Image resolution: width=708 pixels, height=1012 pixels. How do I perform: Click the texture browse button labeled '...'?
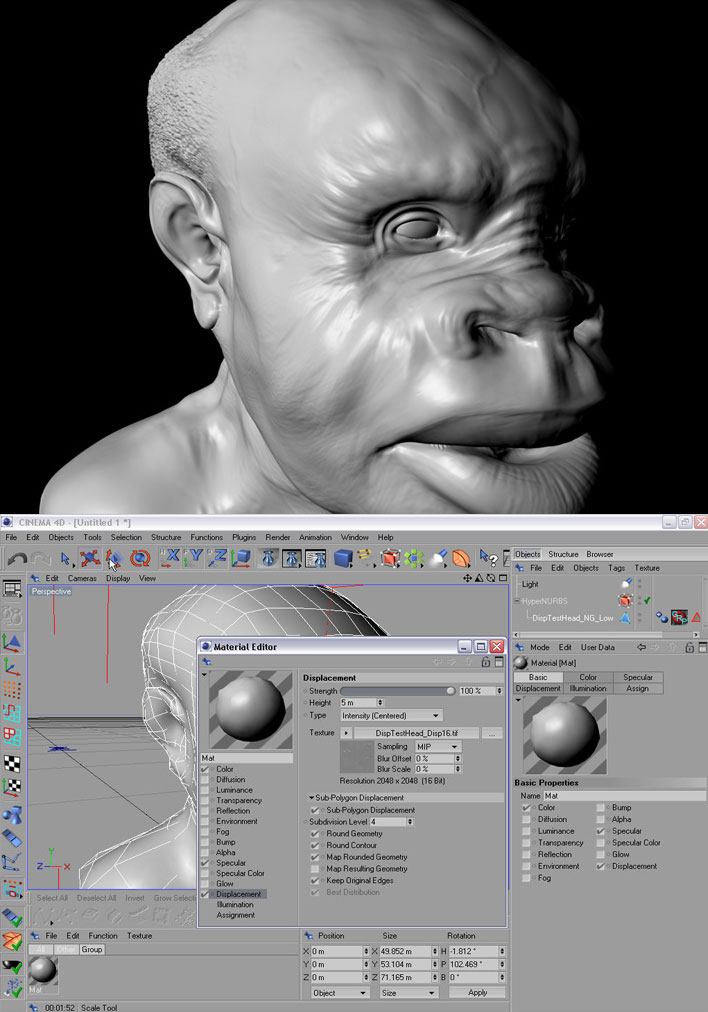tap(490, 733)
